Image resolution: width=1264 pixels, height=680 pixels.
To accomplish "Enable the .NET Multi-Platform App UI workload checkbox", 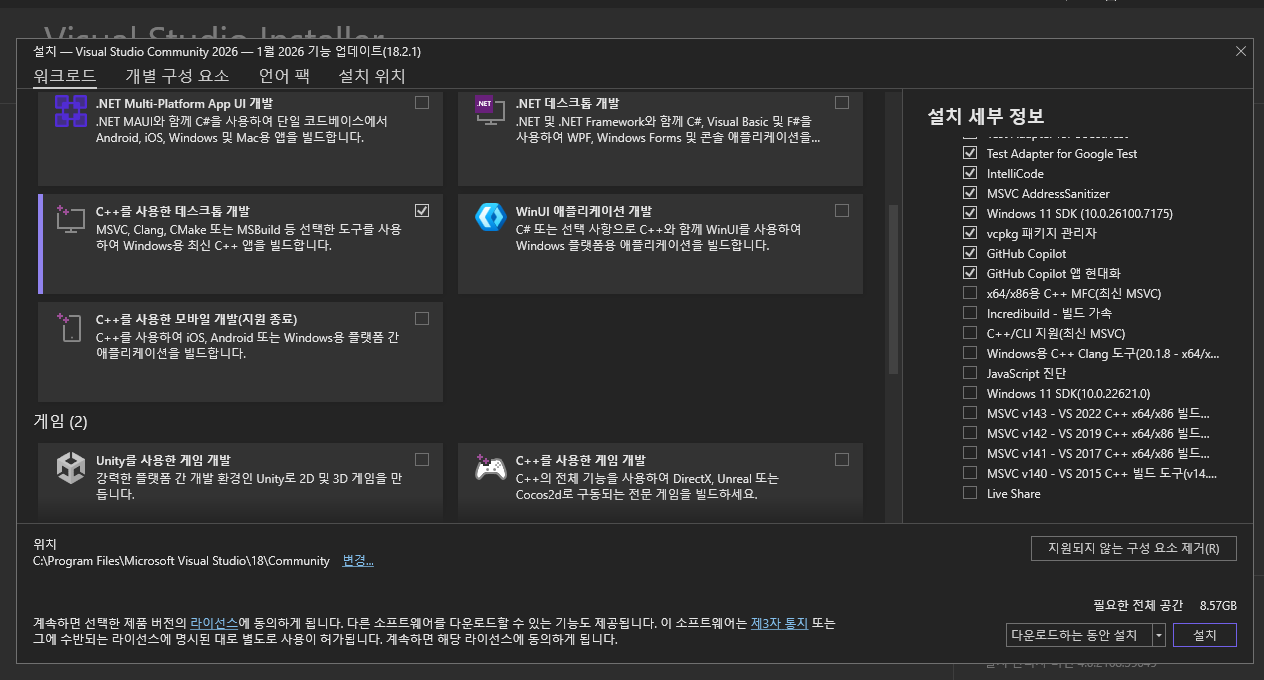I will coord(422,102).
